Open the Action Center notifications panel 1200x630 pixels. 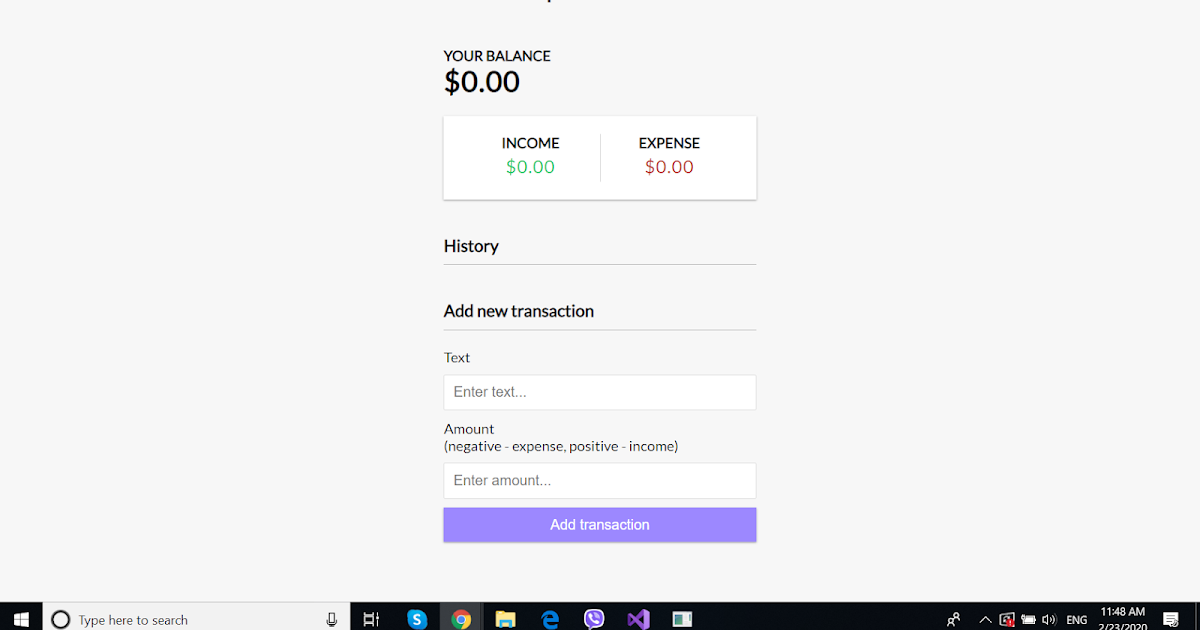point(1172,618)
